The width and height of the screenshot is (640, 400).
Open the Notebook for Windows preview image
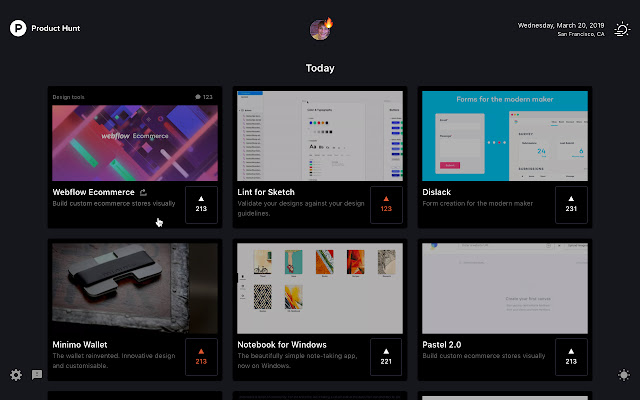pos(320,289)
